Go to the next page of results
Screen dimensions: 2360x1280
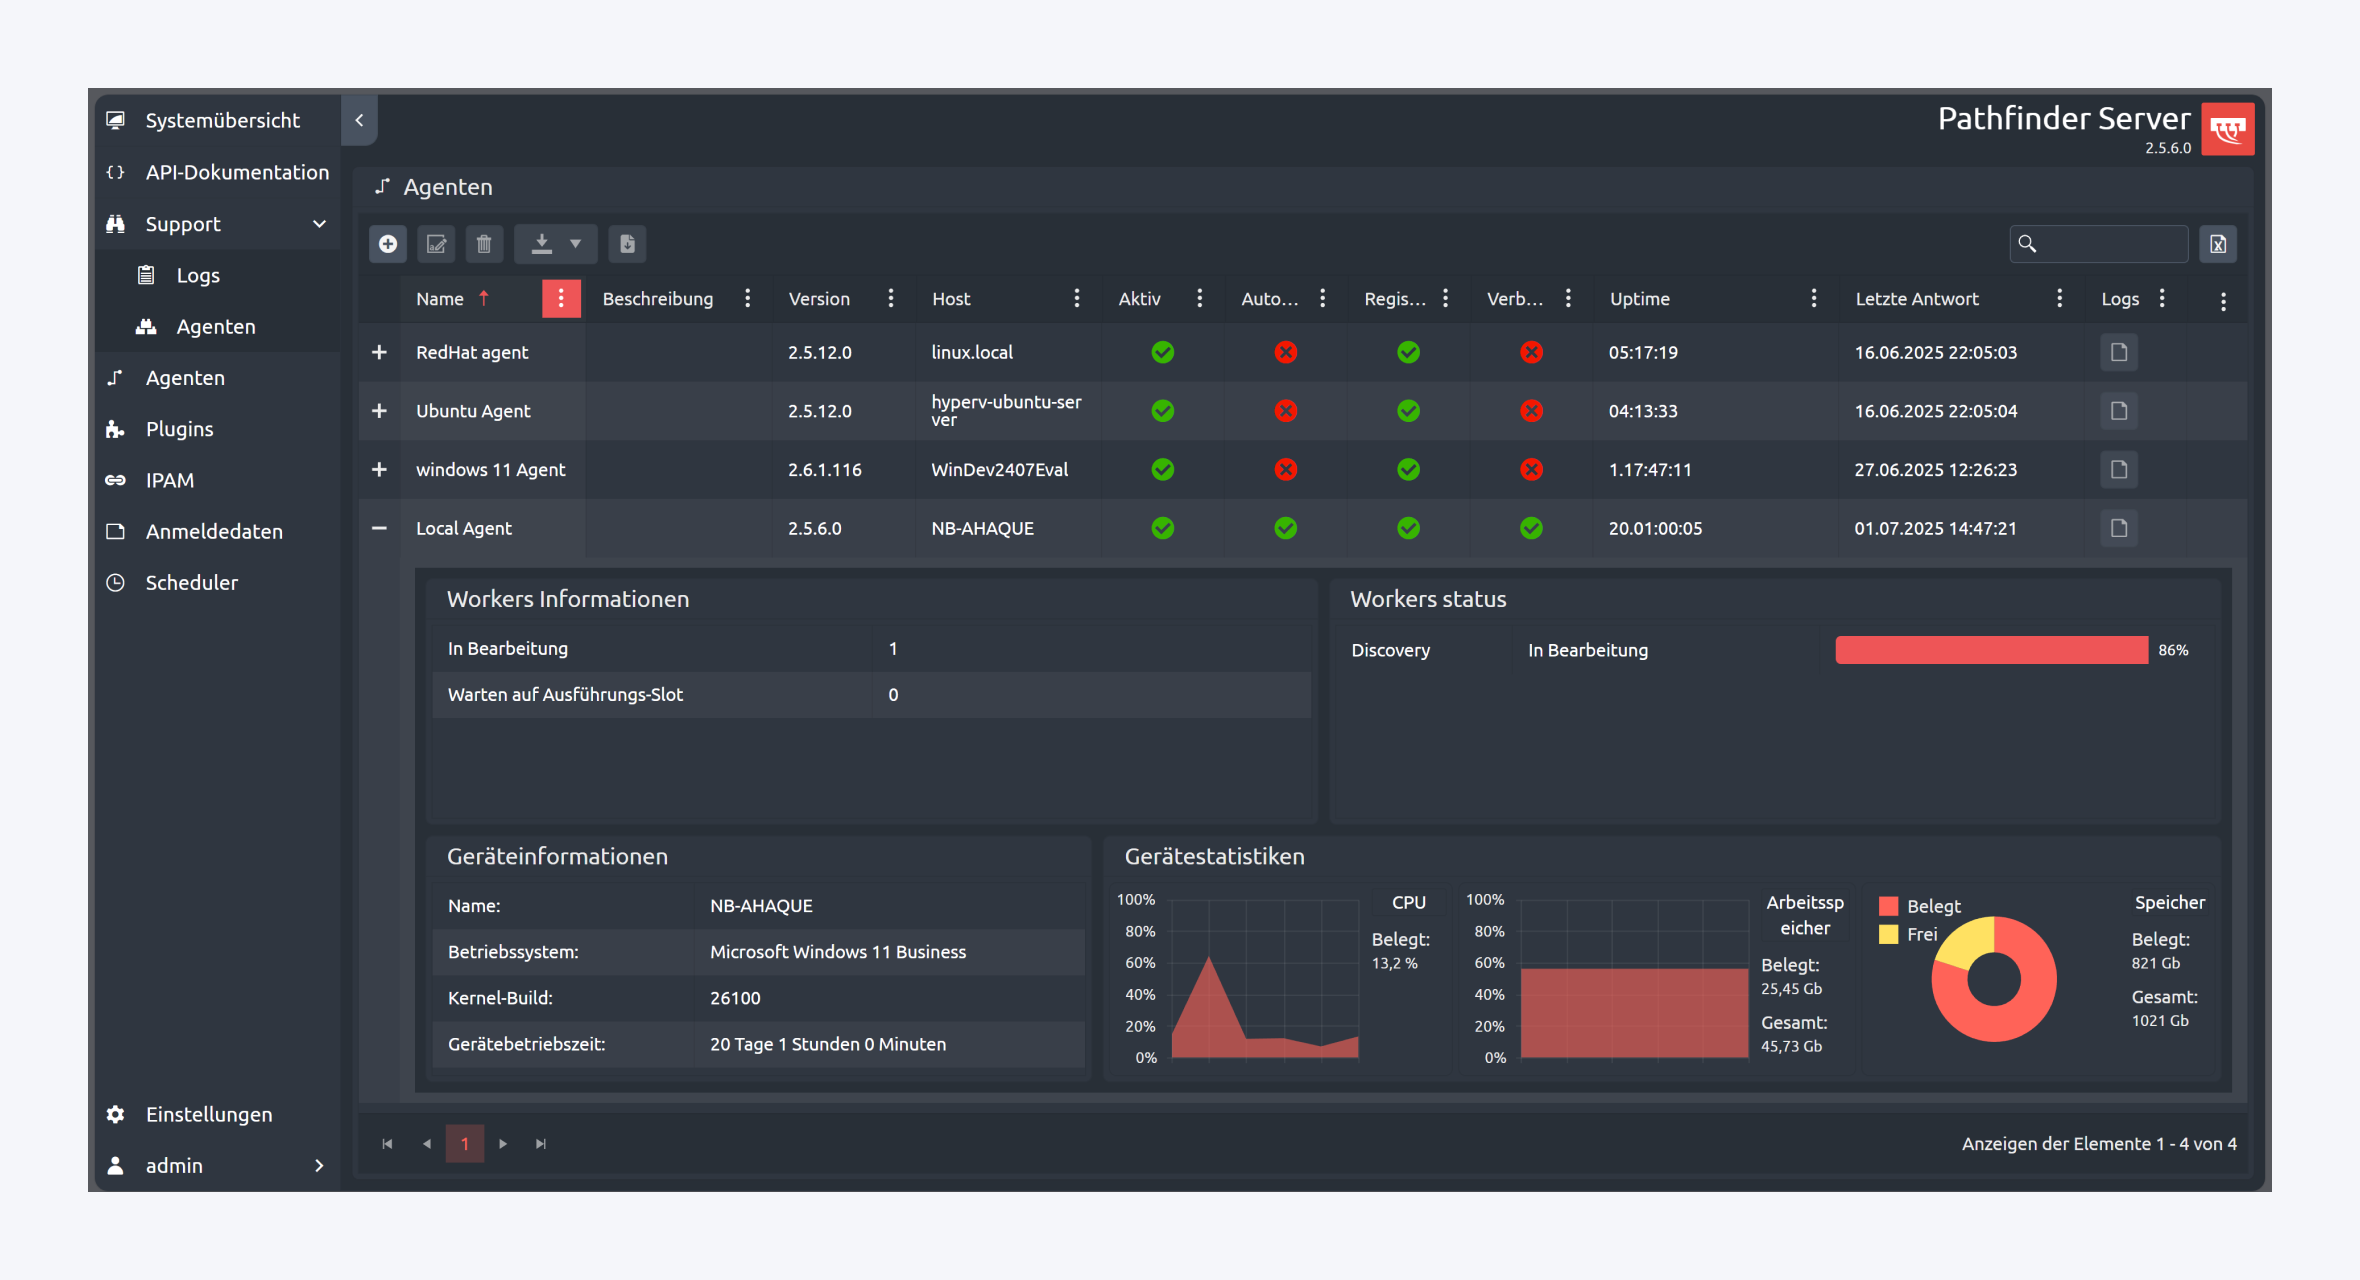tap(503, 1144)
